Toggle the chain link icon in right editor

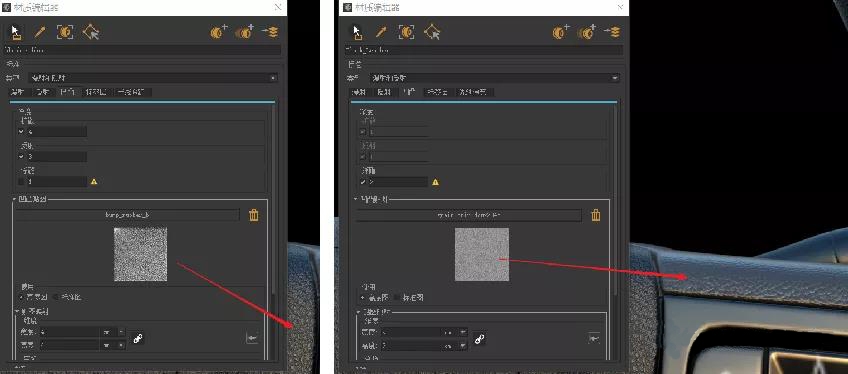point(479,339)
